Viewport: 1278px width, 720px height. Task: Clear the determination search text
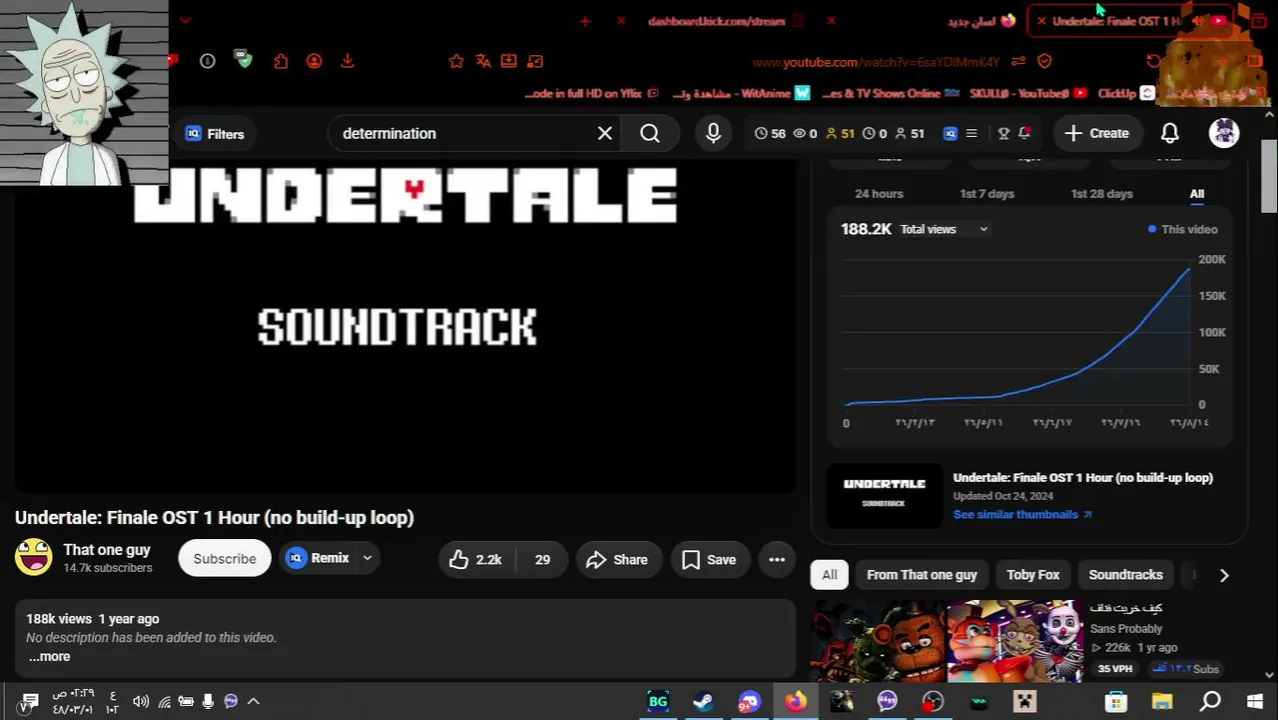[605, 133]
